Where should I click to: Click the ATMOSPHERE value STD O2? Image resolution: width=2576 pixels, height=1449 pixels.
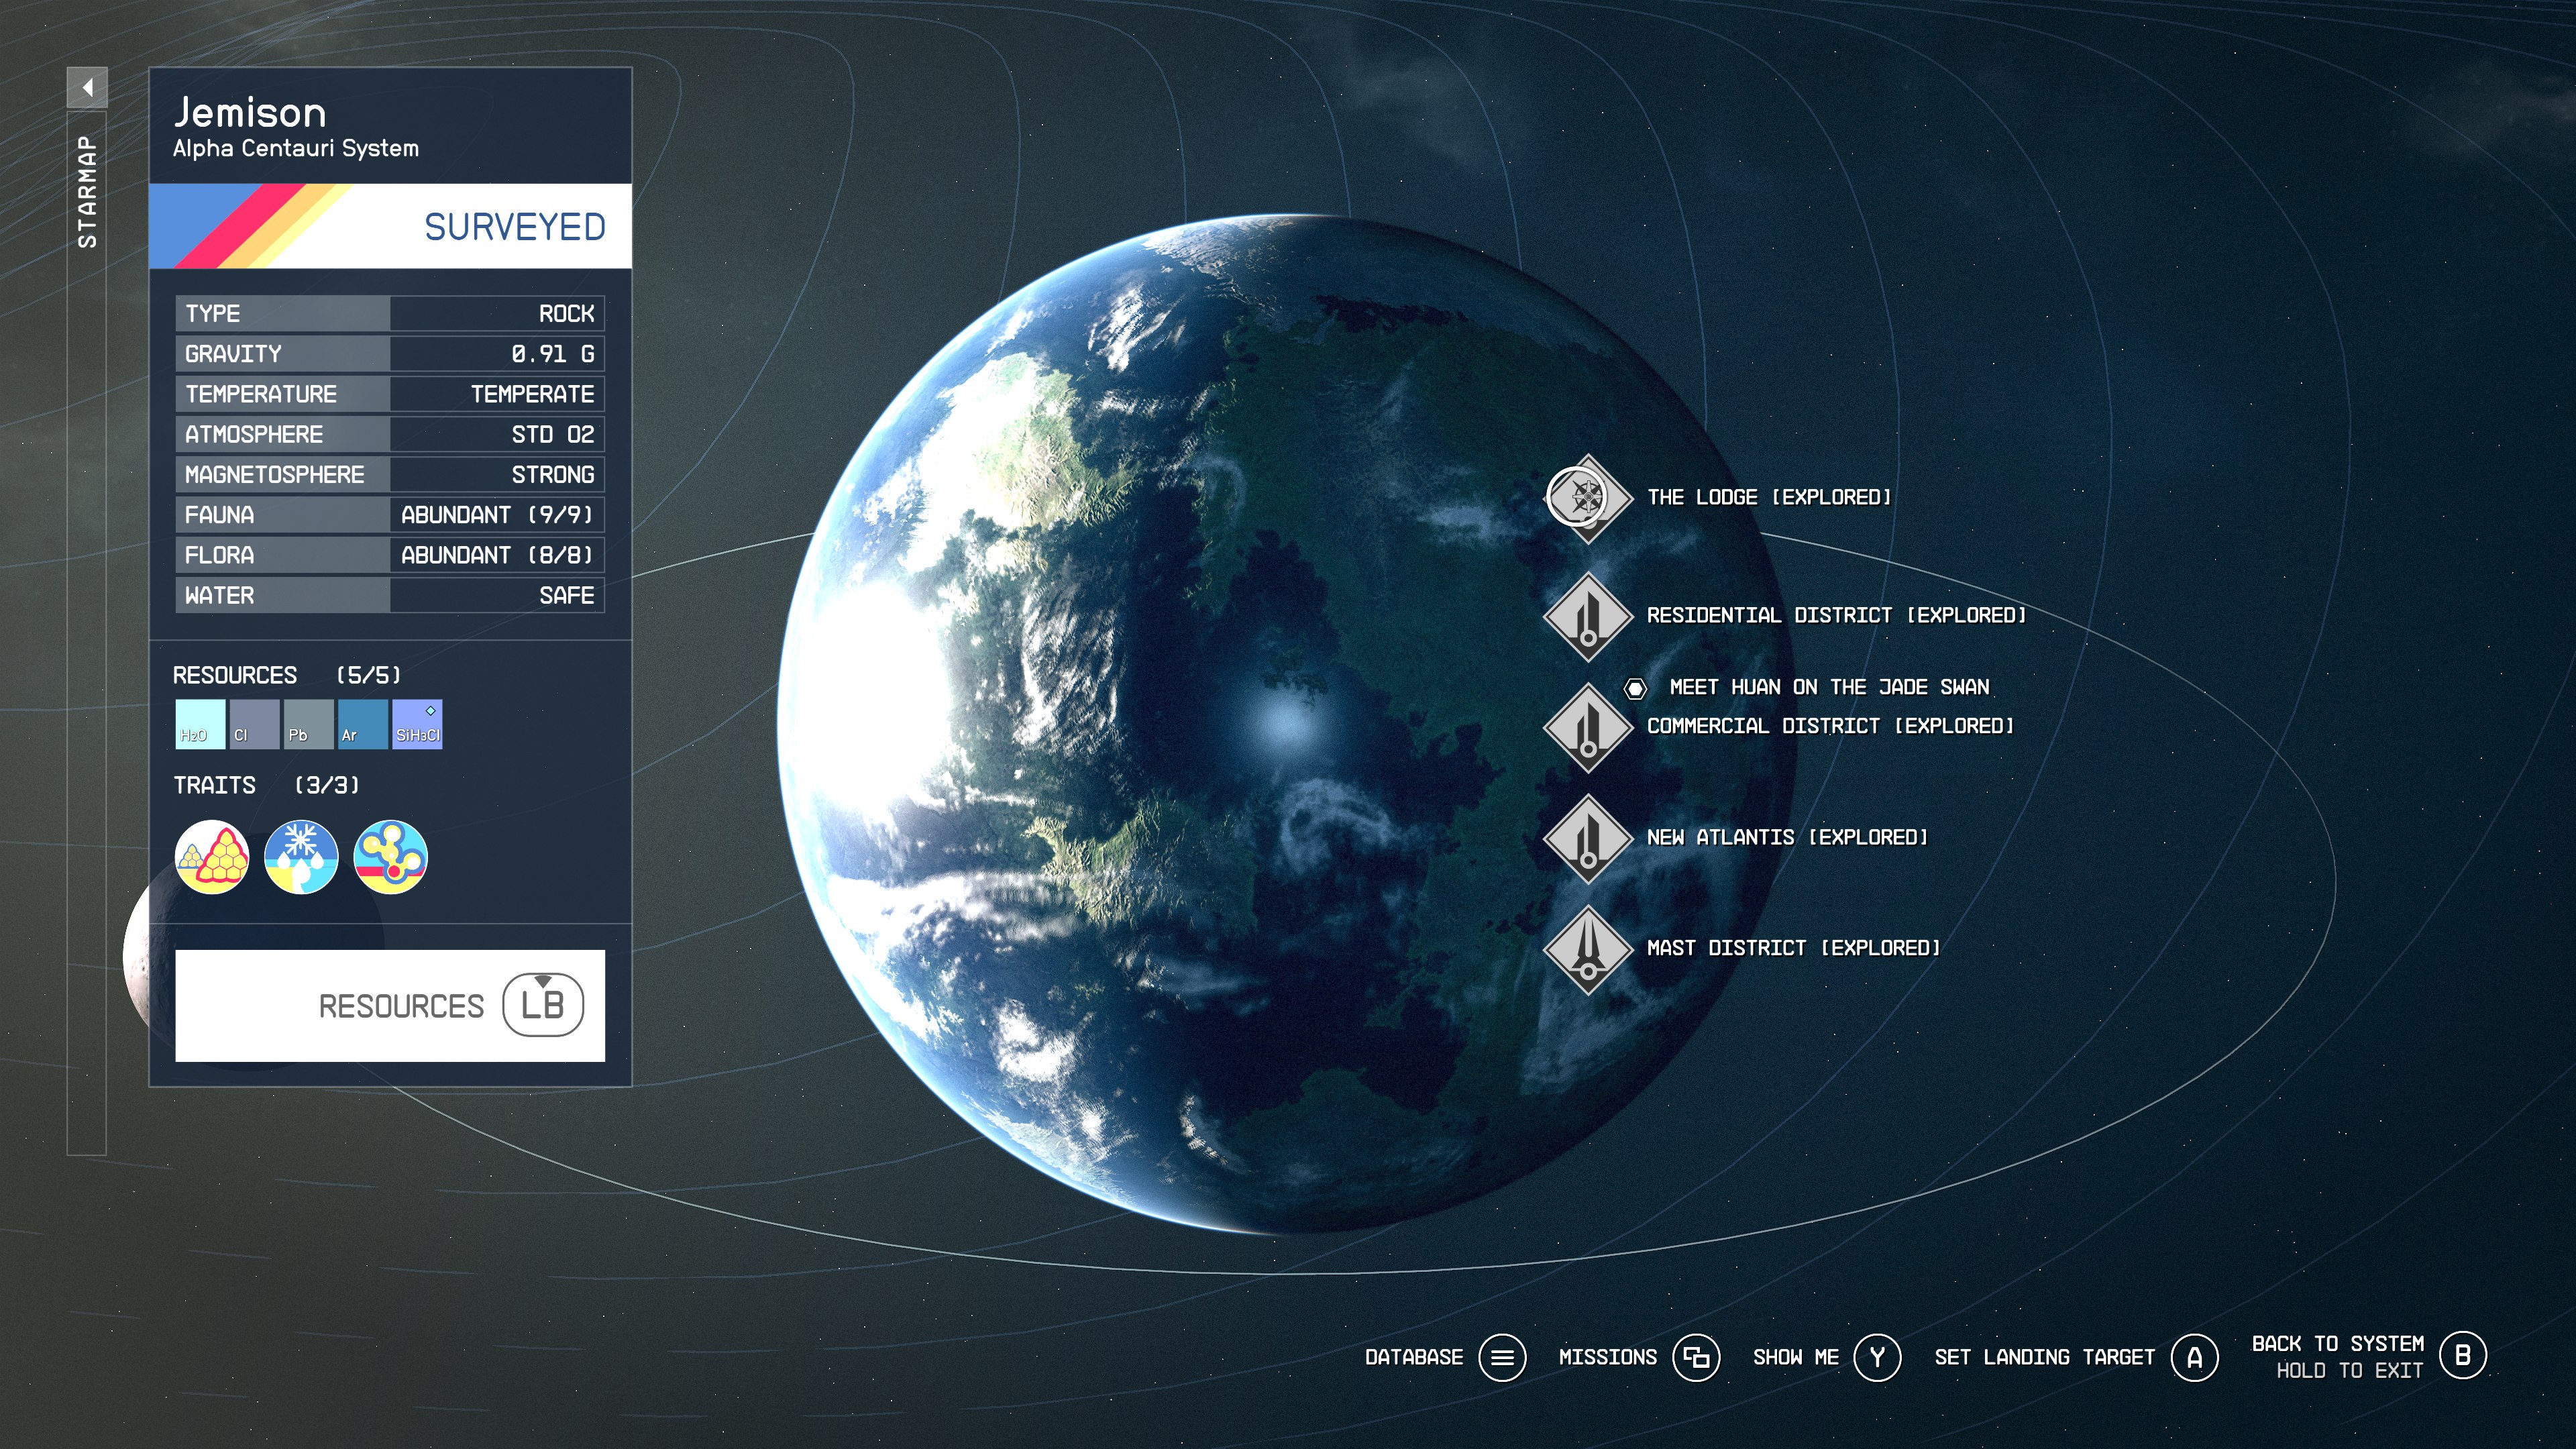click(x=553, y=435)
